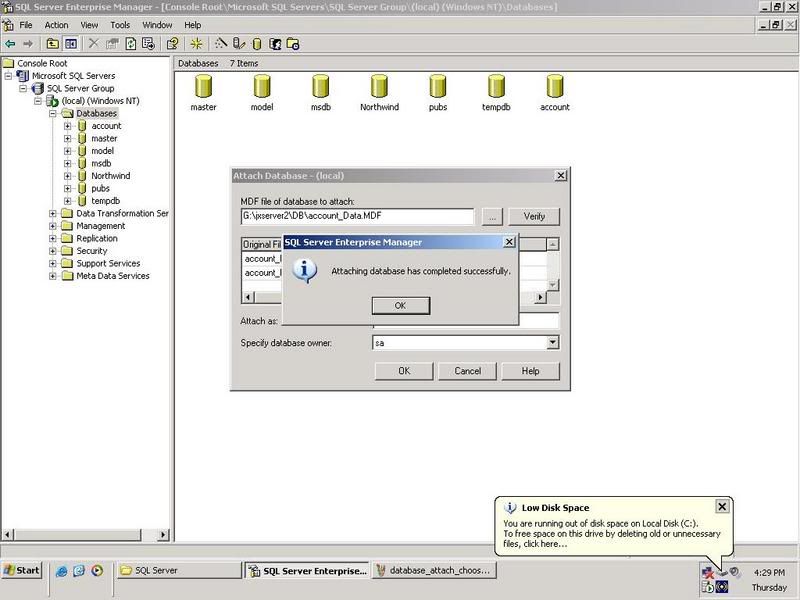Open Internet Explorer from quick launch
This screenshot has width=800, height=600.
click(61, 571)
